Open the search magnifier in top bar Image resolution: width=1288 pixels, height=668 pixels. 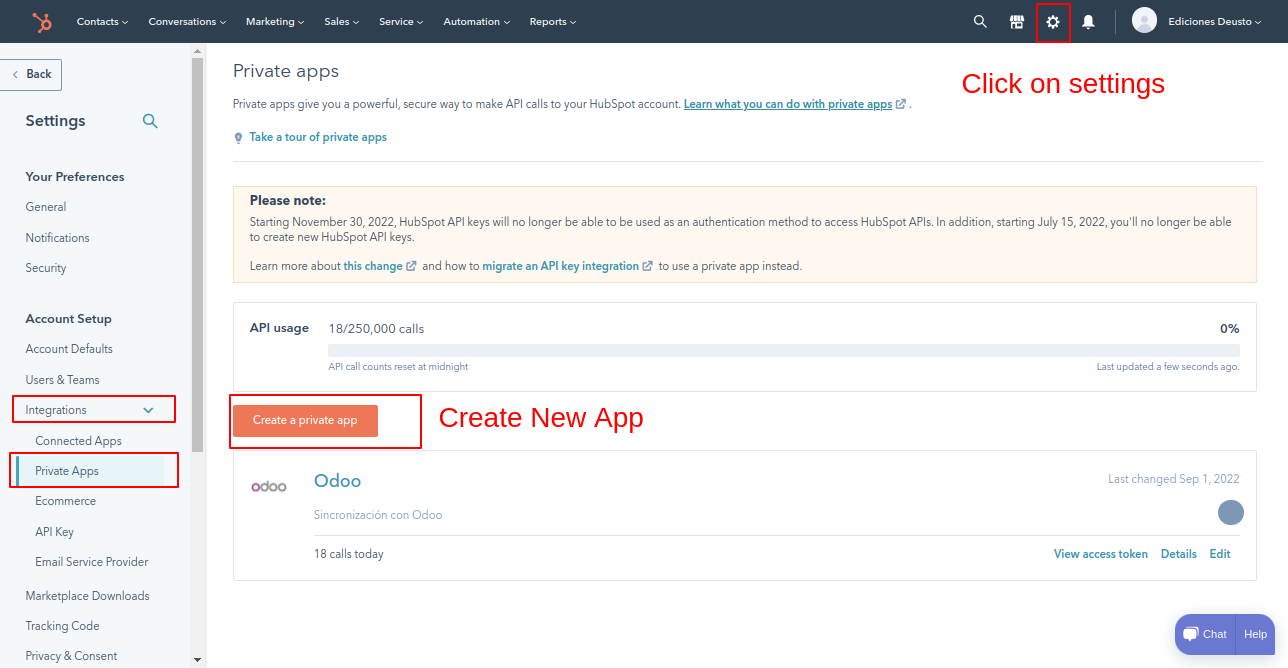click(980, 21)
